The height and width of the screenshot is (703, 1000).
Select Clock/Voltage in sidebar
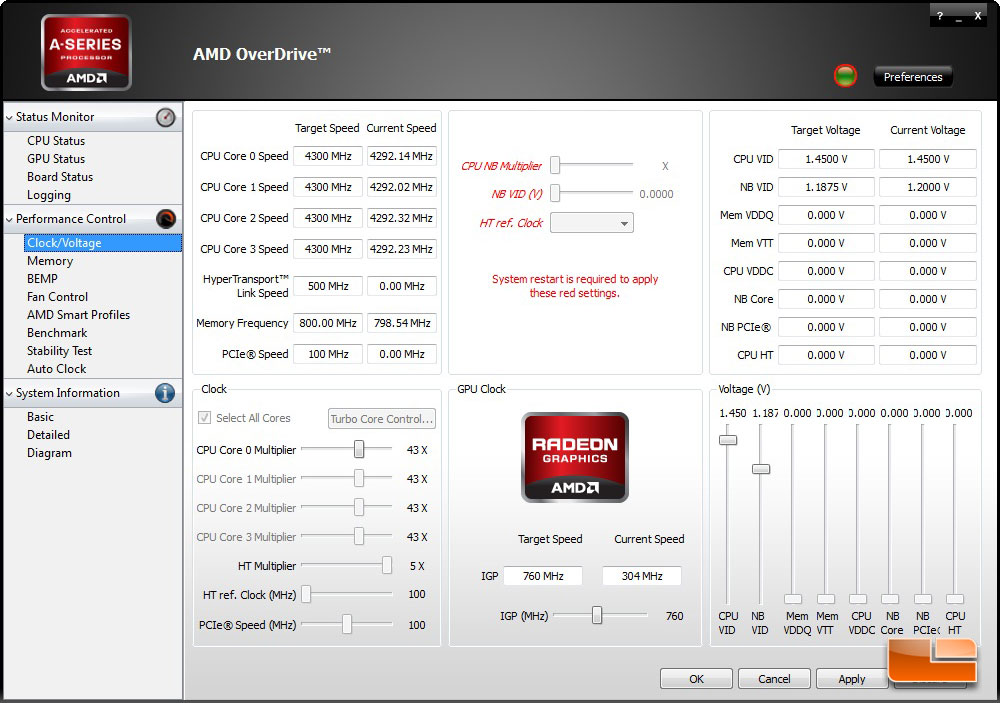[x=103, y=243]
